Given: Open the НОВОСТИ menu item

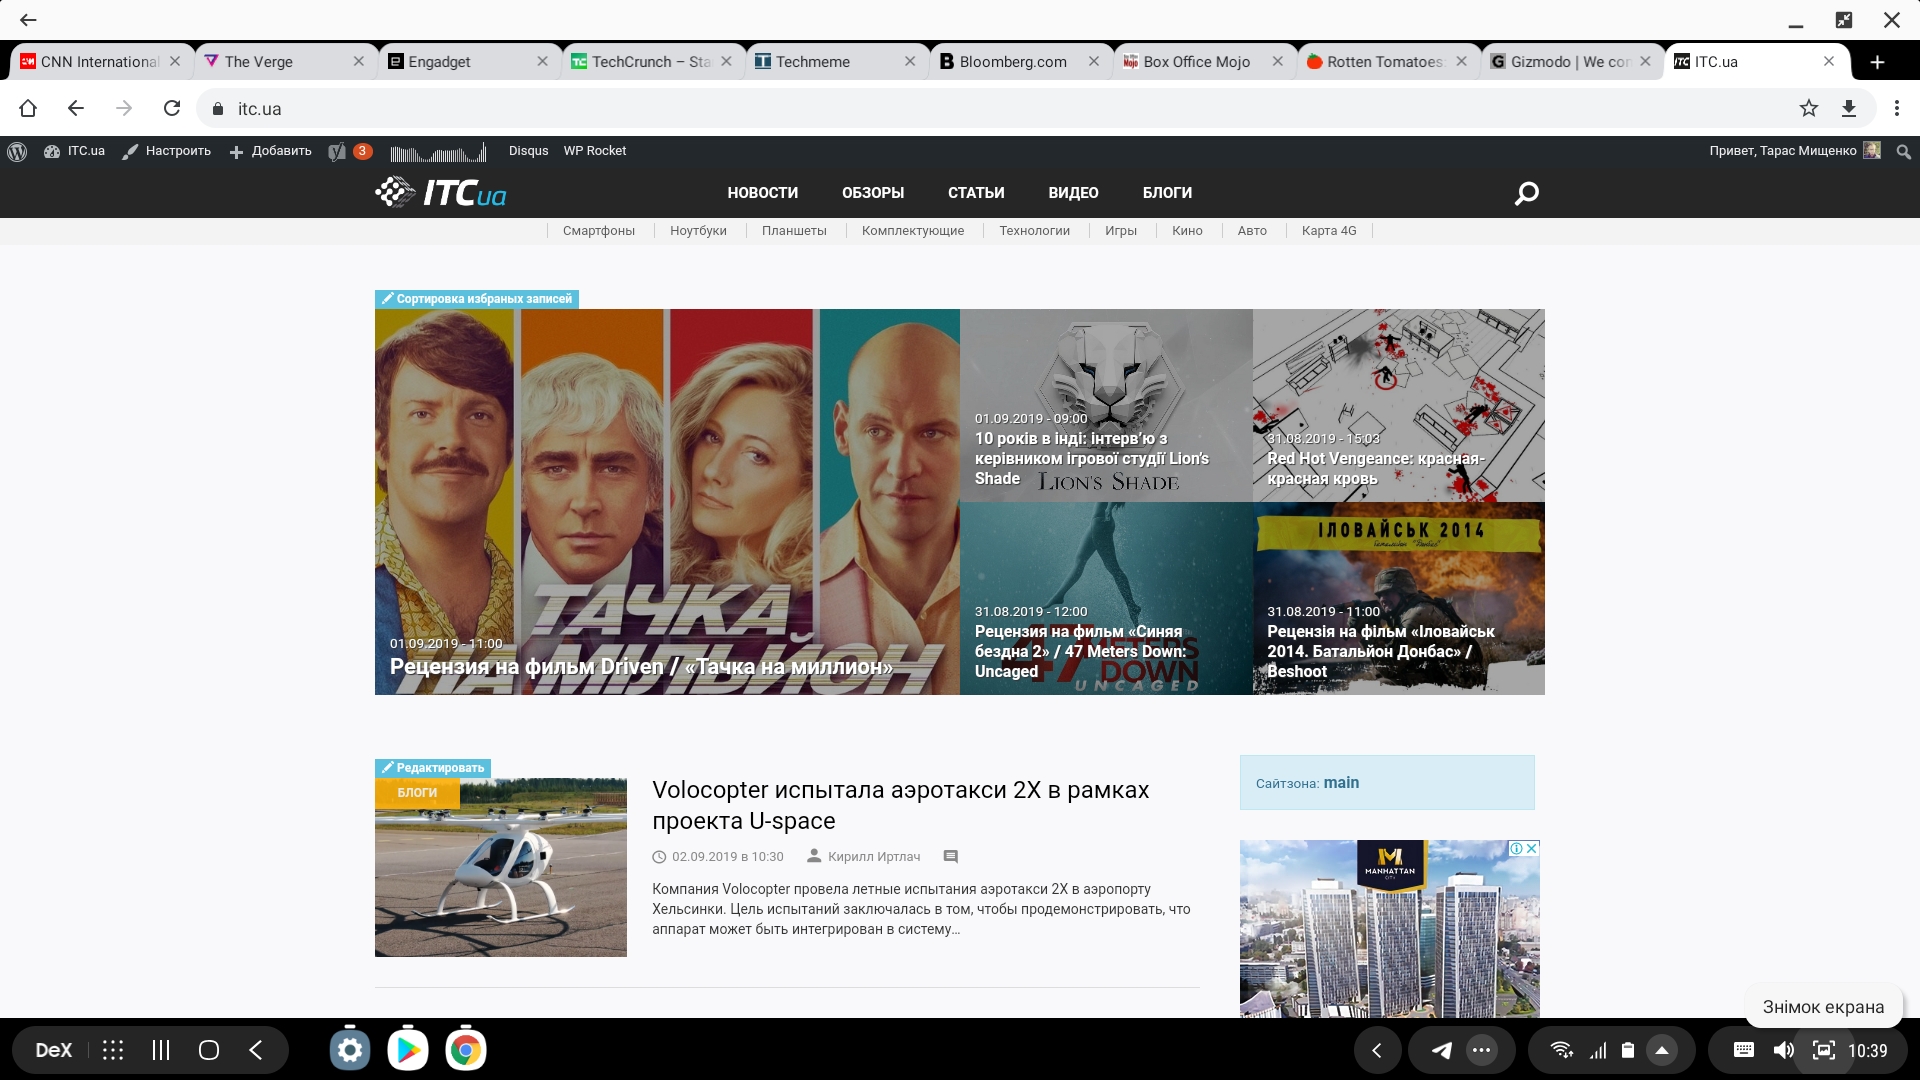Looking at the screenshot, I should [763, 193].
